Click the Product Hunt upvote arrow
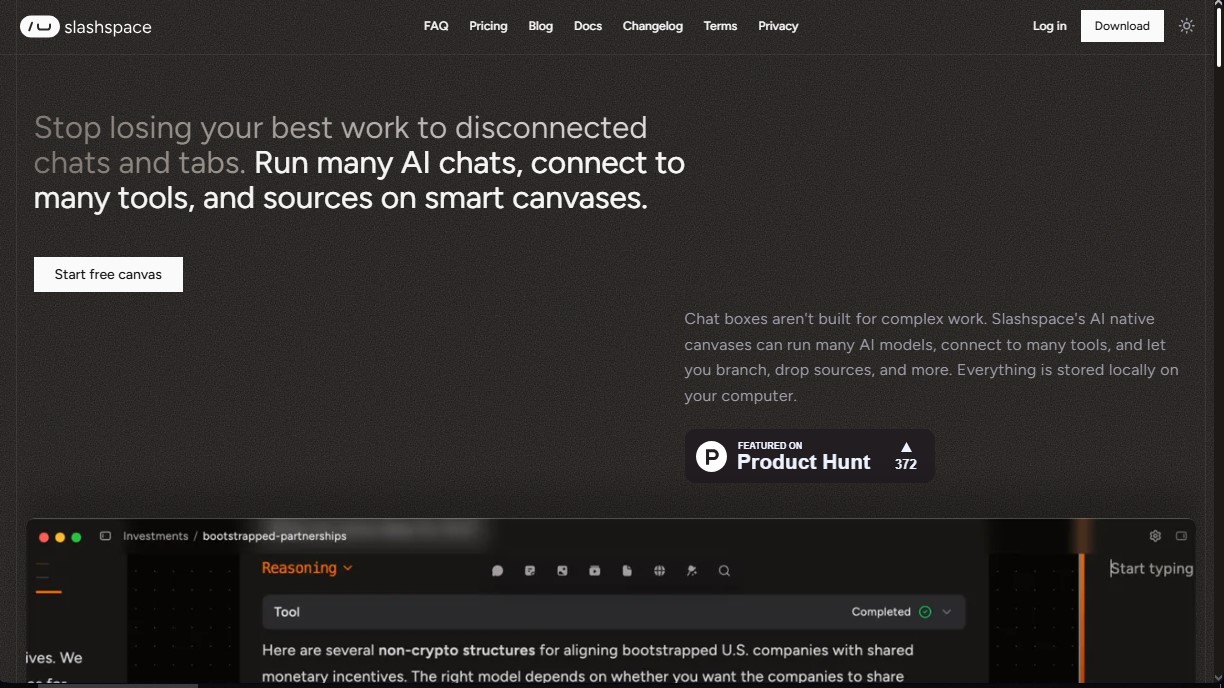The width and height of the screenshot is (1224, 688). point(906,447)
